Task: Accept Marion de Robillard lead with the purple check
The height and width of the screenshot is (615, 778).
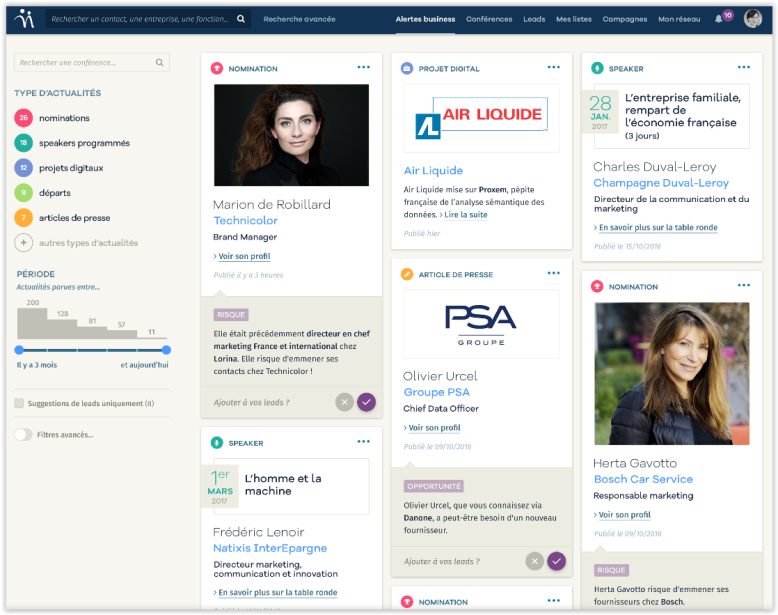Action: coord(366,402)
